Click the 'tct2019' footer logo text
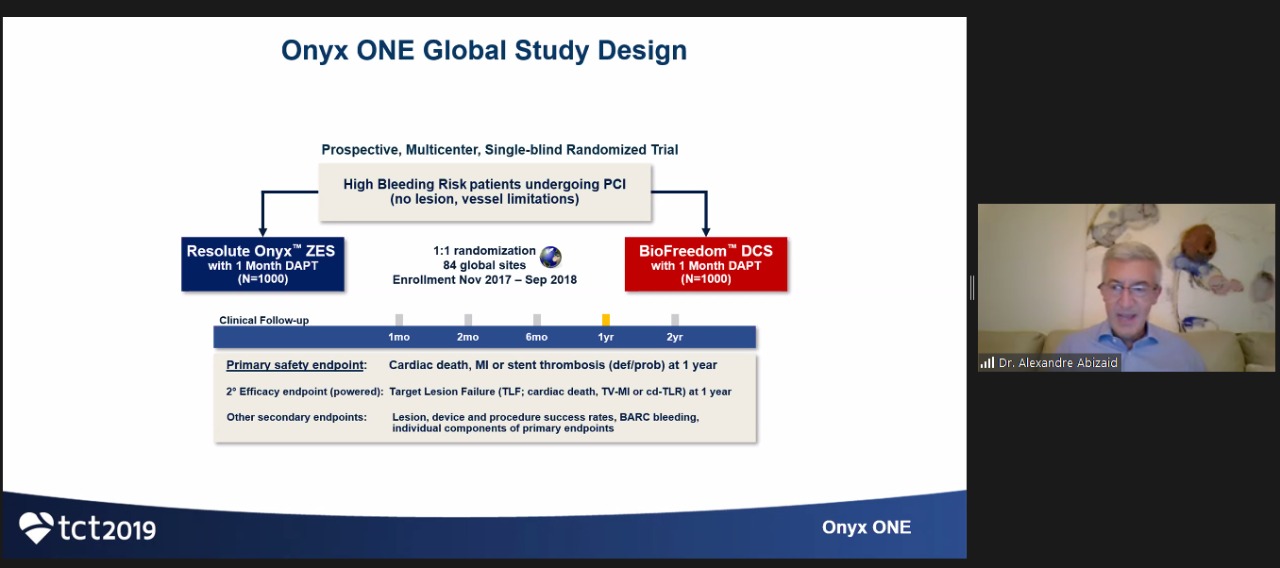1280x568 pixels. [107, 527]
